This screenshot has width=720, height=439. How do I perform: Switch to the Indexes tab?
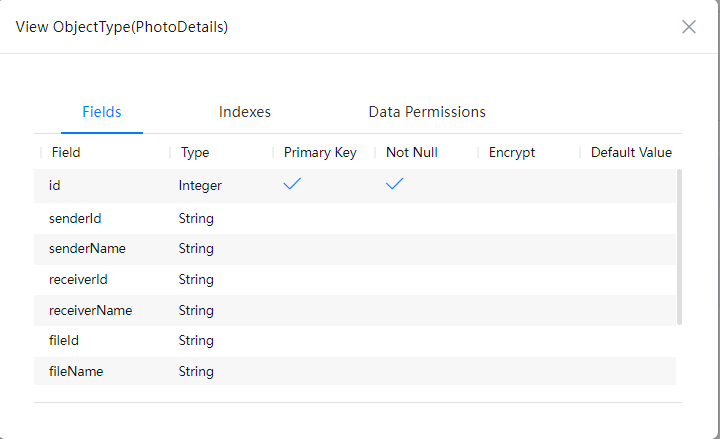pos(245,112)
